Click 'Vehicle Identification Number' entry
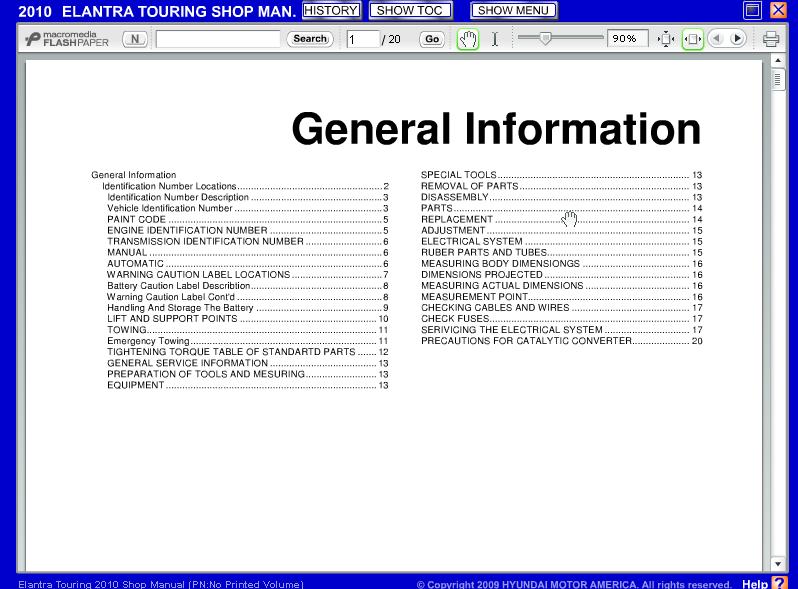Image resolution: width=798 pixels, height=589 pixels. coord(247,208)
